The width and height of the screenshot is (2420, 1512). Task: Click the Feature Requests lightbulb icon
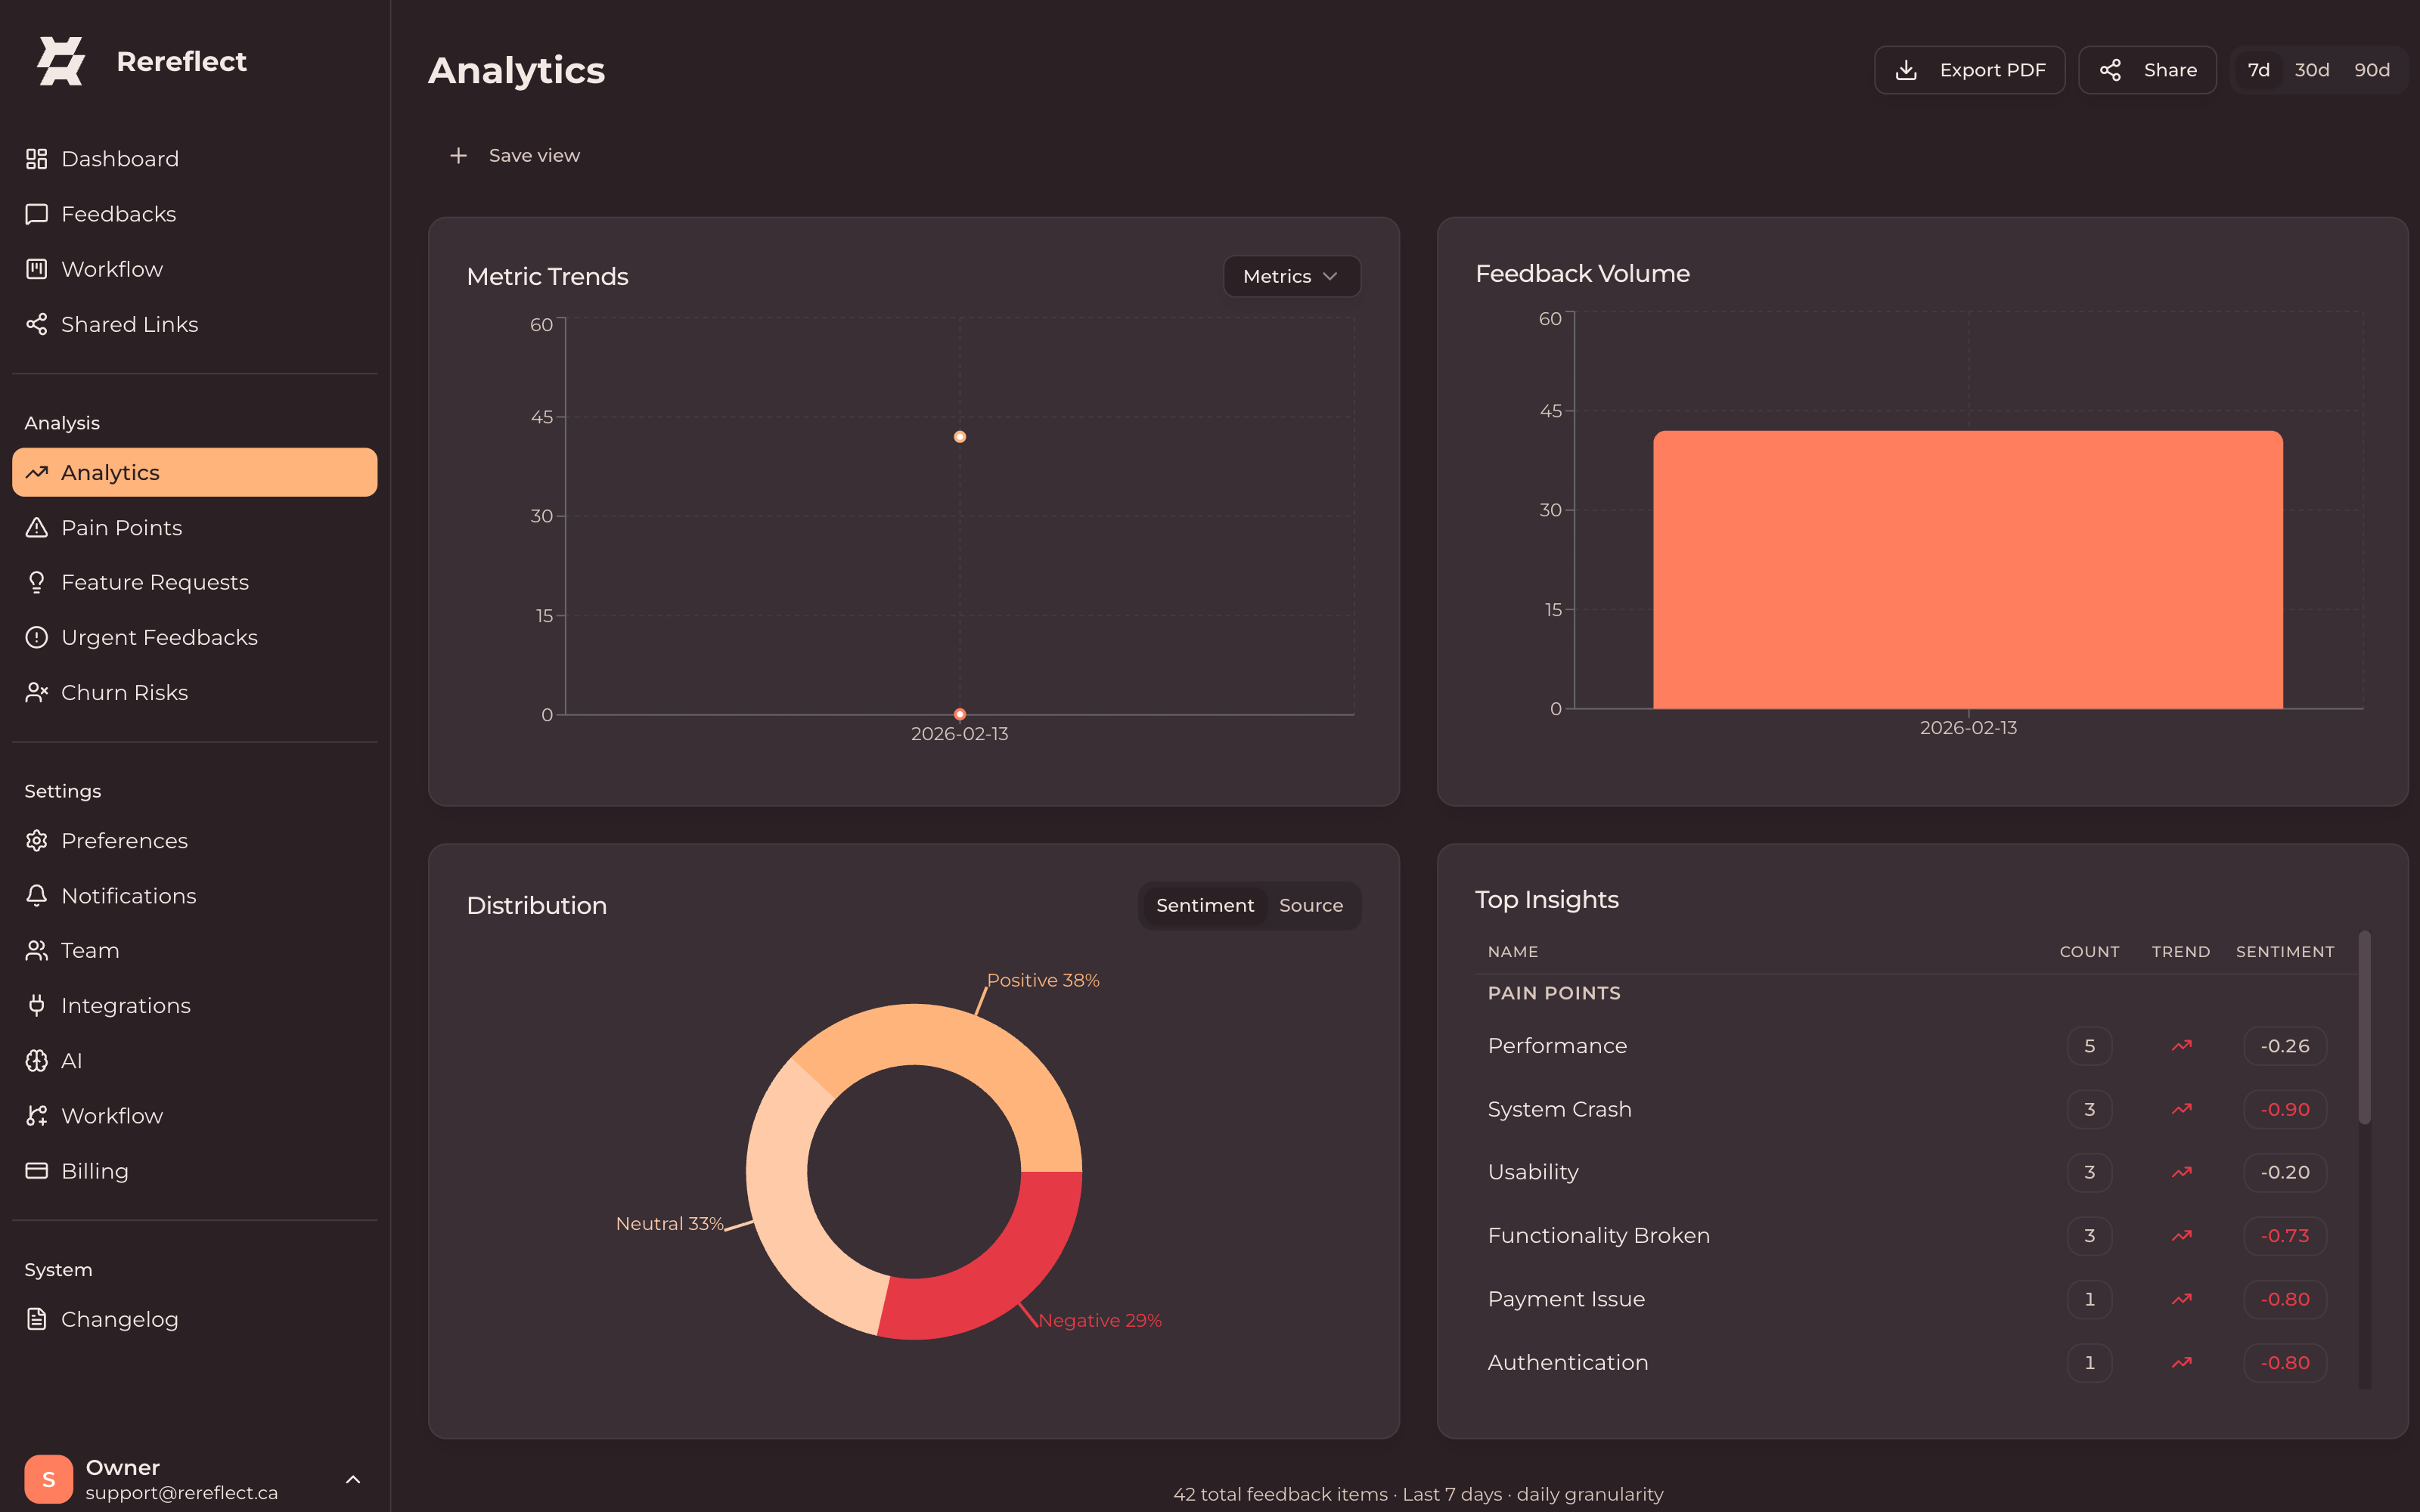(37, 582)
